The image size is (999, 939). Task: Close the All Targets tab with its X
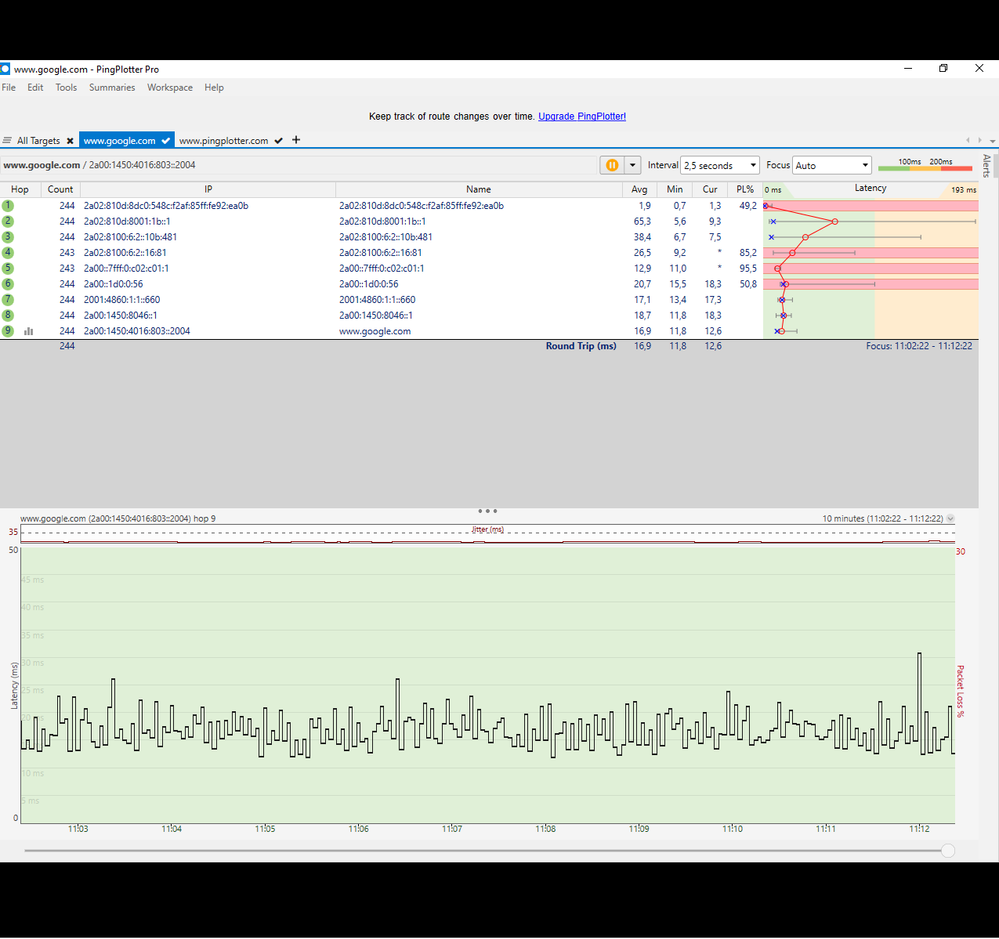pos(70,141)
